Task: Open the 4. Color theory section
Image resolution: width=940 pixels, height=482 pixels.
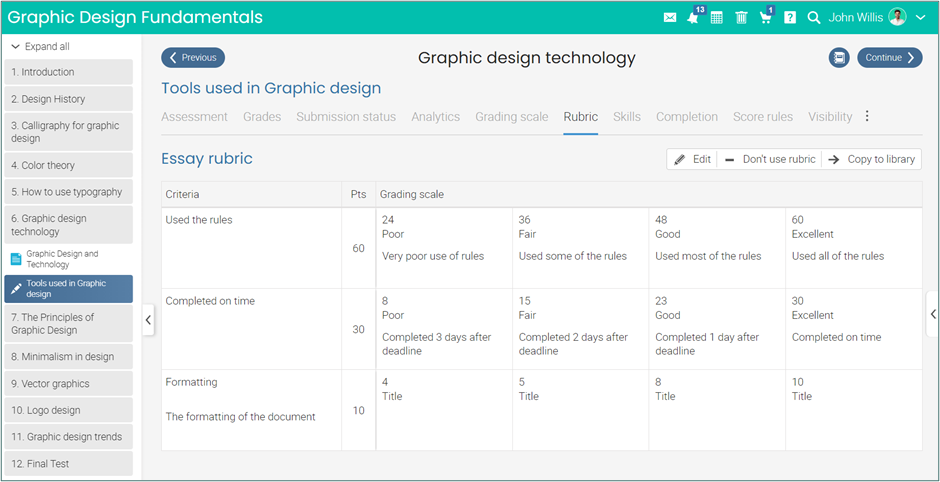Action: point(68,165)
